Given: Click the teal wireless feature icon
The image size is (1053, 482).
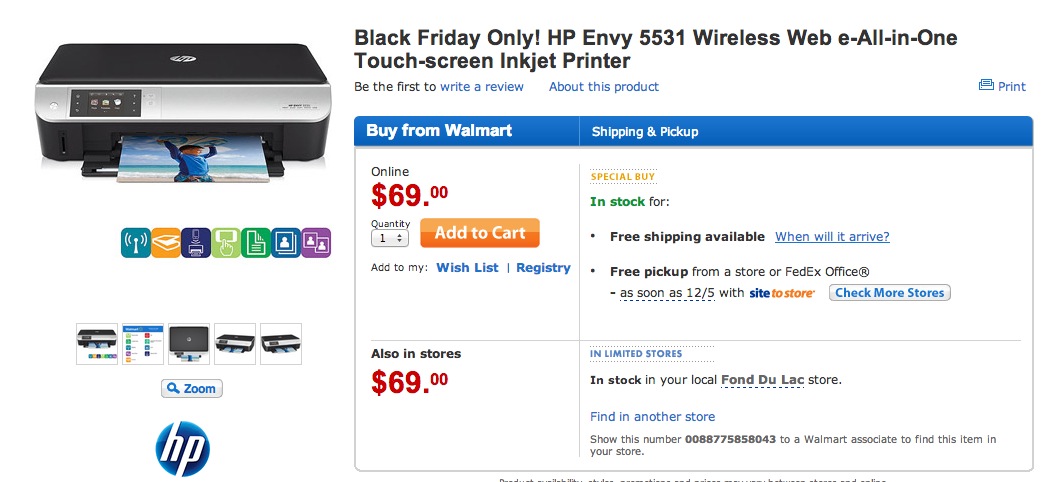Looking at the screenshot, I should (x=135, y=242).
